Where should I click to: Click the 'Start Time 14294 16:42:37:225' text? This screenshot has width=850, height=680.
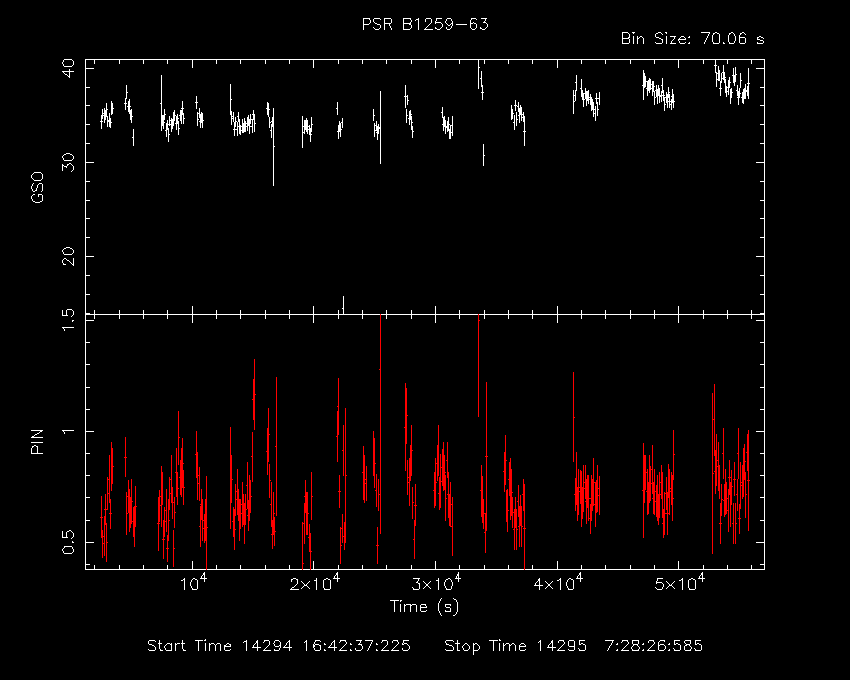(279, 646)
